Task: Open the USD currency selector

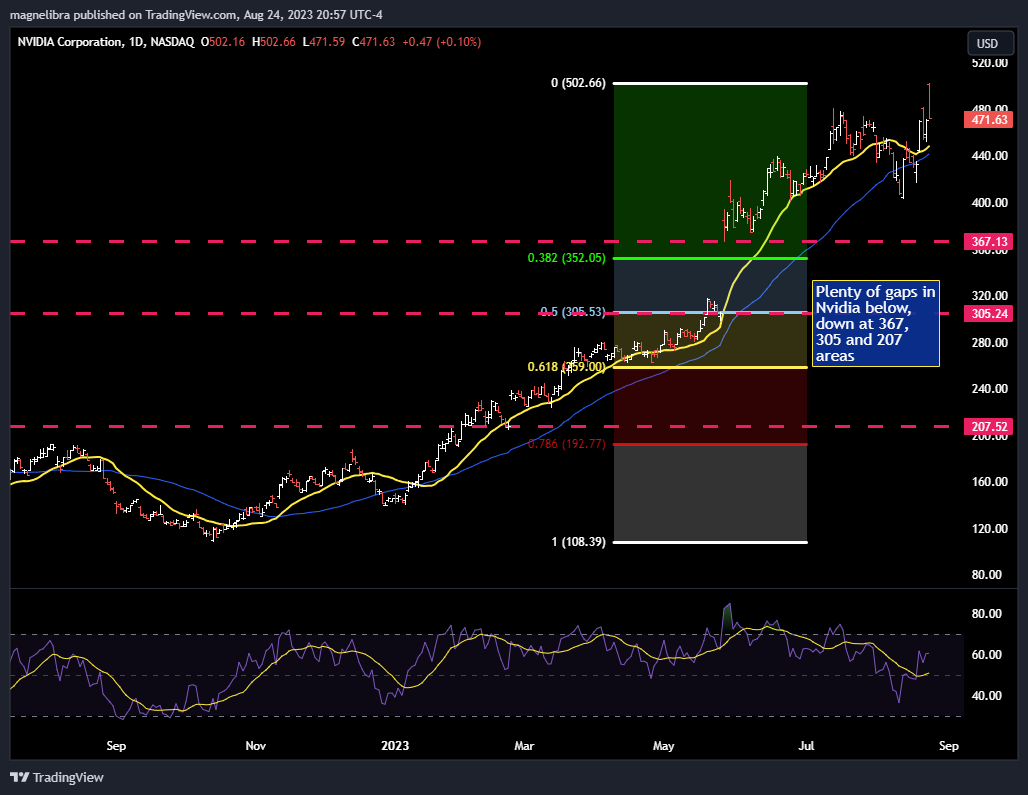Action: click(990, 43)
